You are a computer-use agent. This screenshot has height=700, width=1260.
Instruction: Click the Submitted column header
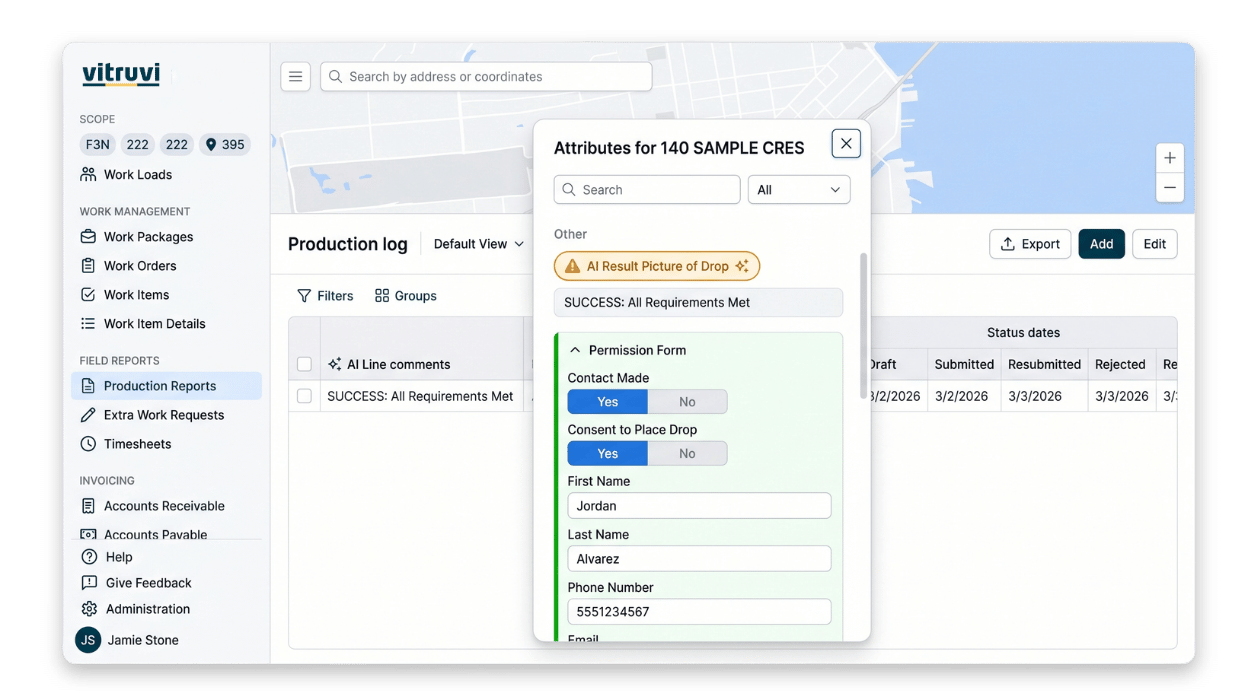click(x=964, y=365)
